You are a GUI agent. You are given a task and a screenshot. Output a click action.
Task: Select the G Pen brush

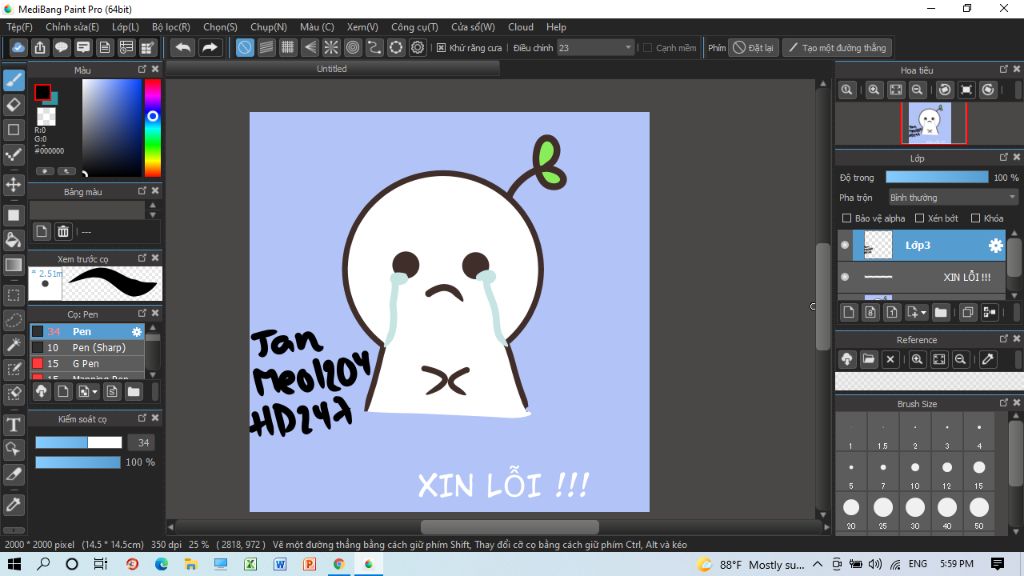tap(88, 364)
